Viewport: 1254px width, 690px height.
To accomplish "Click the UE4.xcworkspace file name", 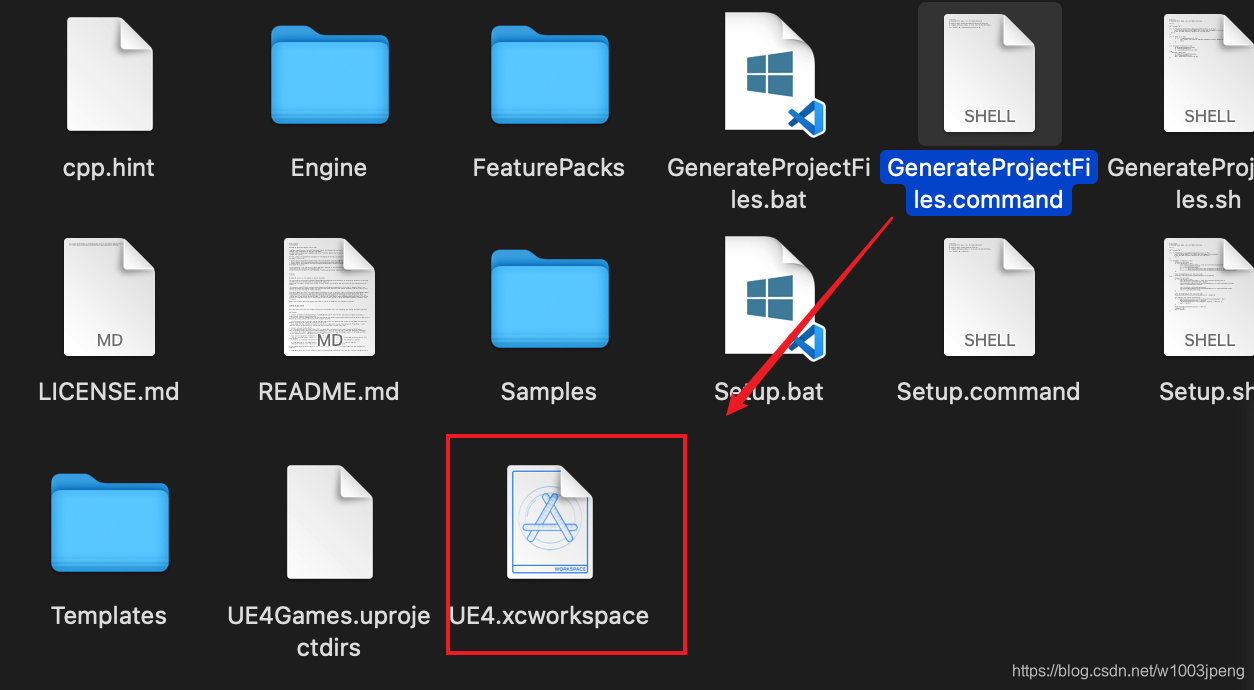I will tap(549, 615).
